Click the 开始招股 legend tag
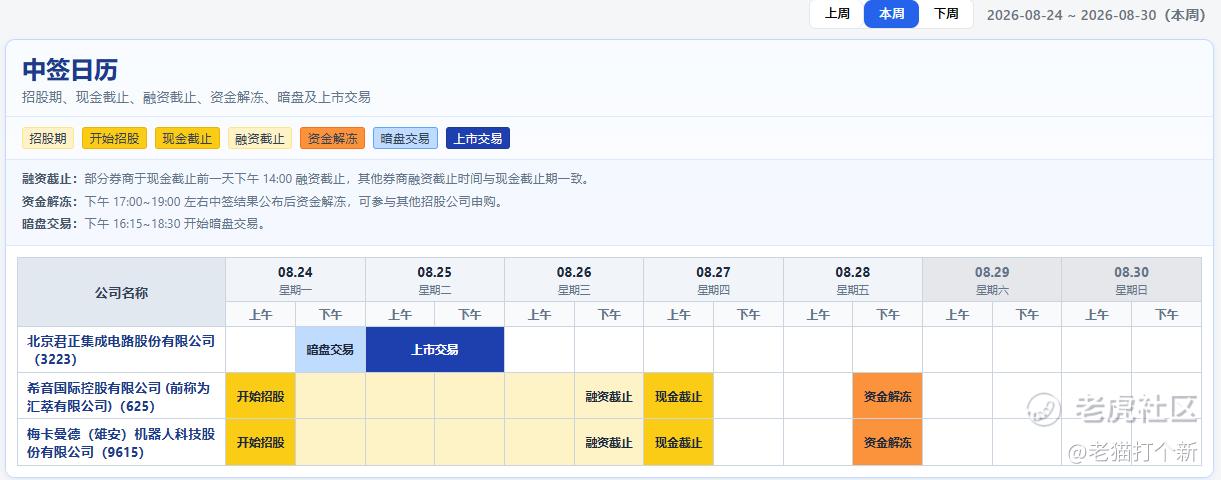This screenshot has width=1221, height=480. click(115, 139)
